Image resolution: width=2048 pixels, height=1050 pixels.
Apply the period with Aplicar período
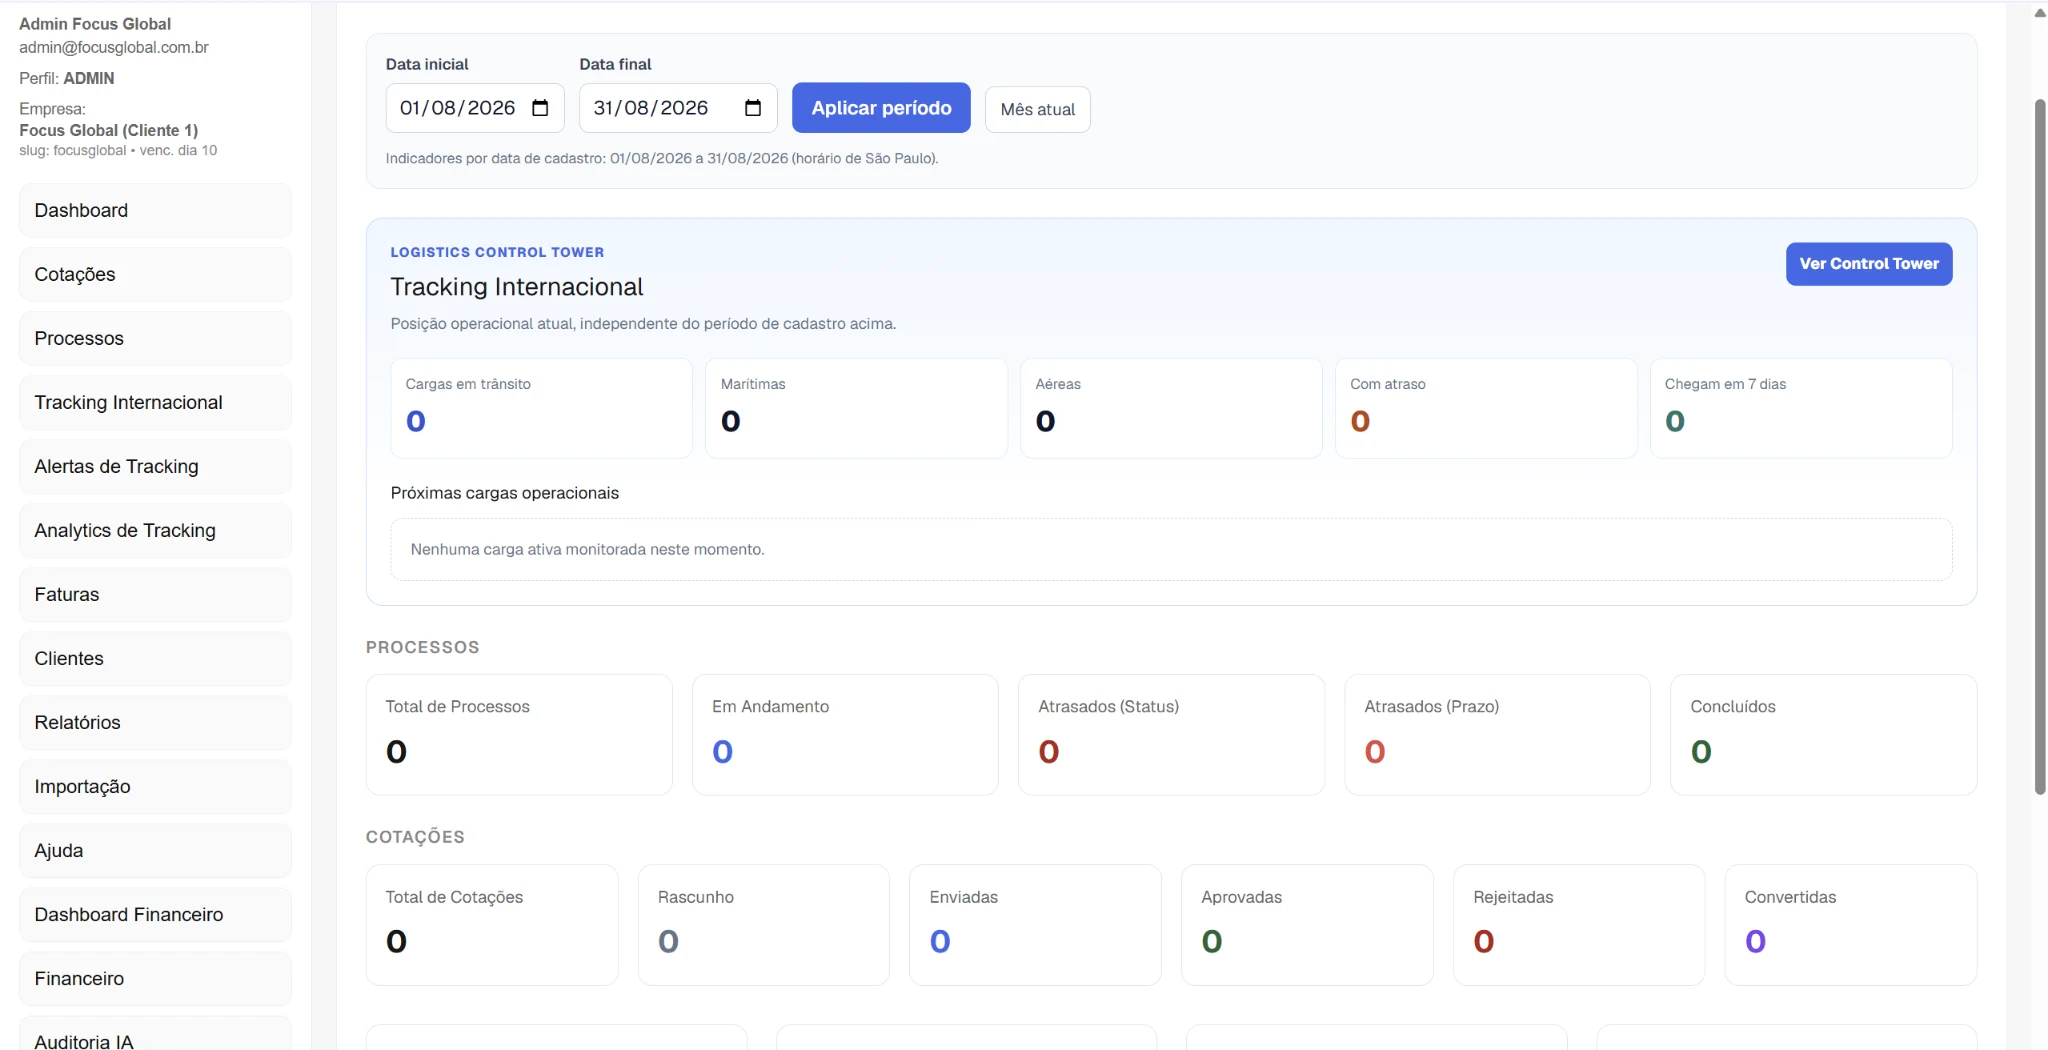(881, 108)
